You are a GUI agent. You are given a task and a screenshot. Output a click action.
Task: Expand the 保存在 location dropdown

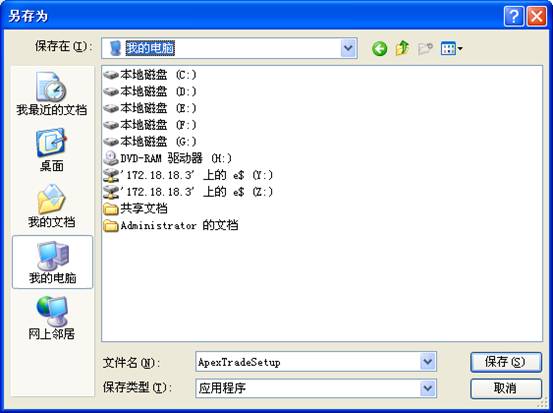pos(348,48)
